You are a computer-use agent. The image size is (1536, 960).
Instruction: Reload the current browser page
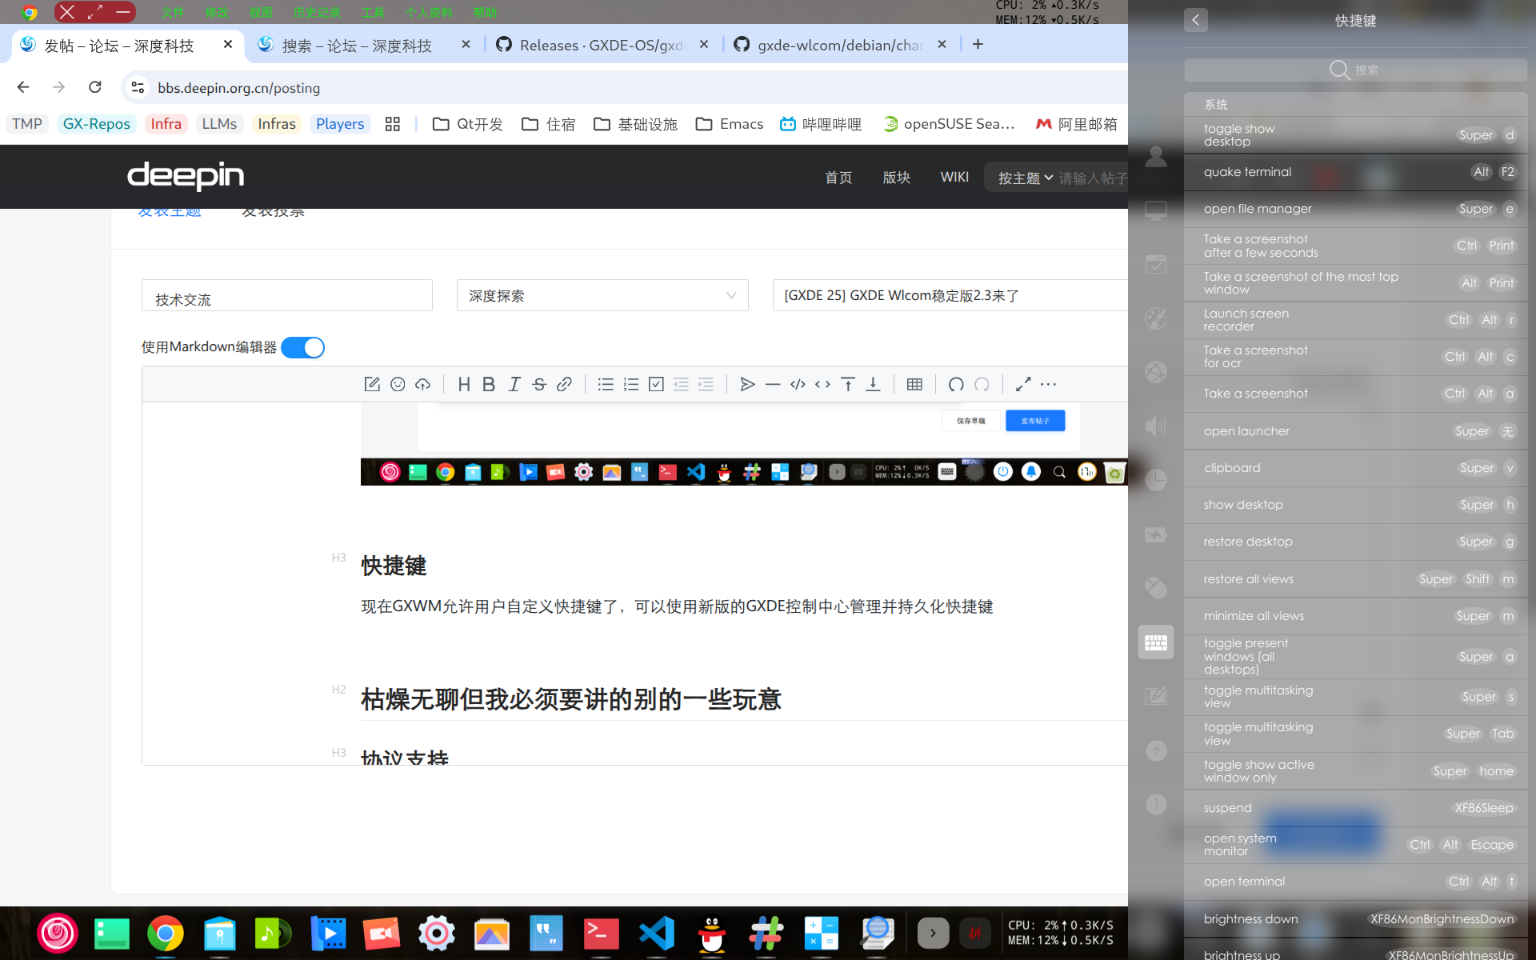click(95, 87)
